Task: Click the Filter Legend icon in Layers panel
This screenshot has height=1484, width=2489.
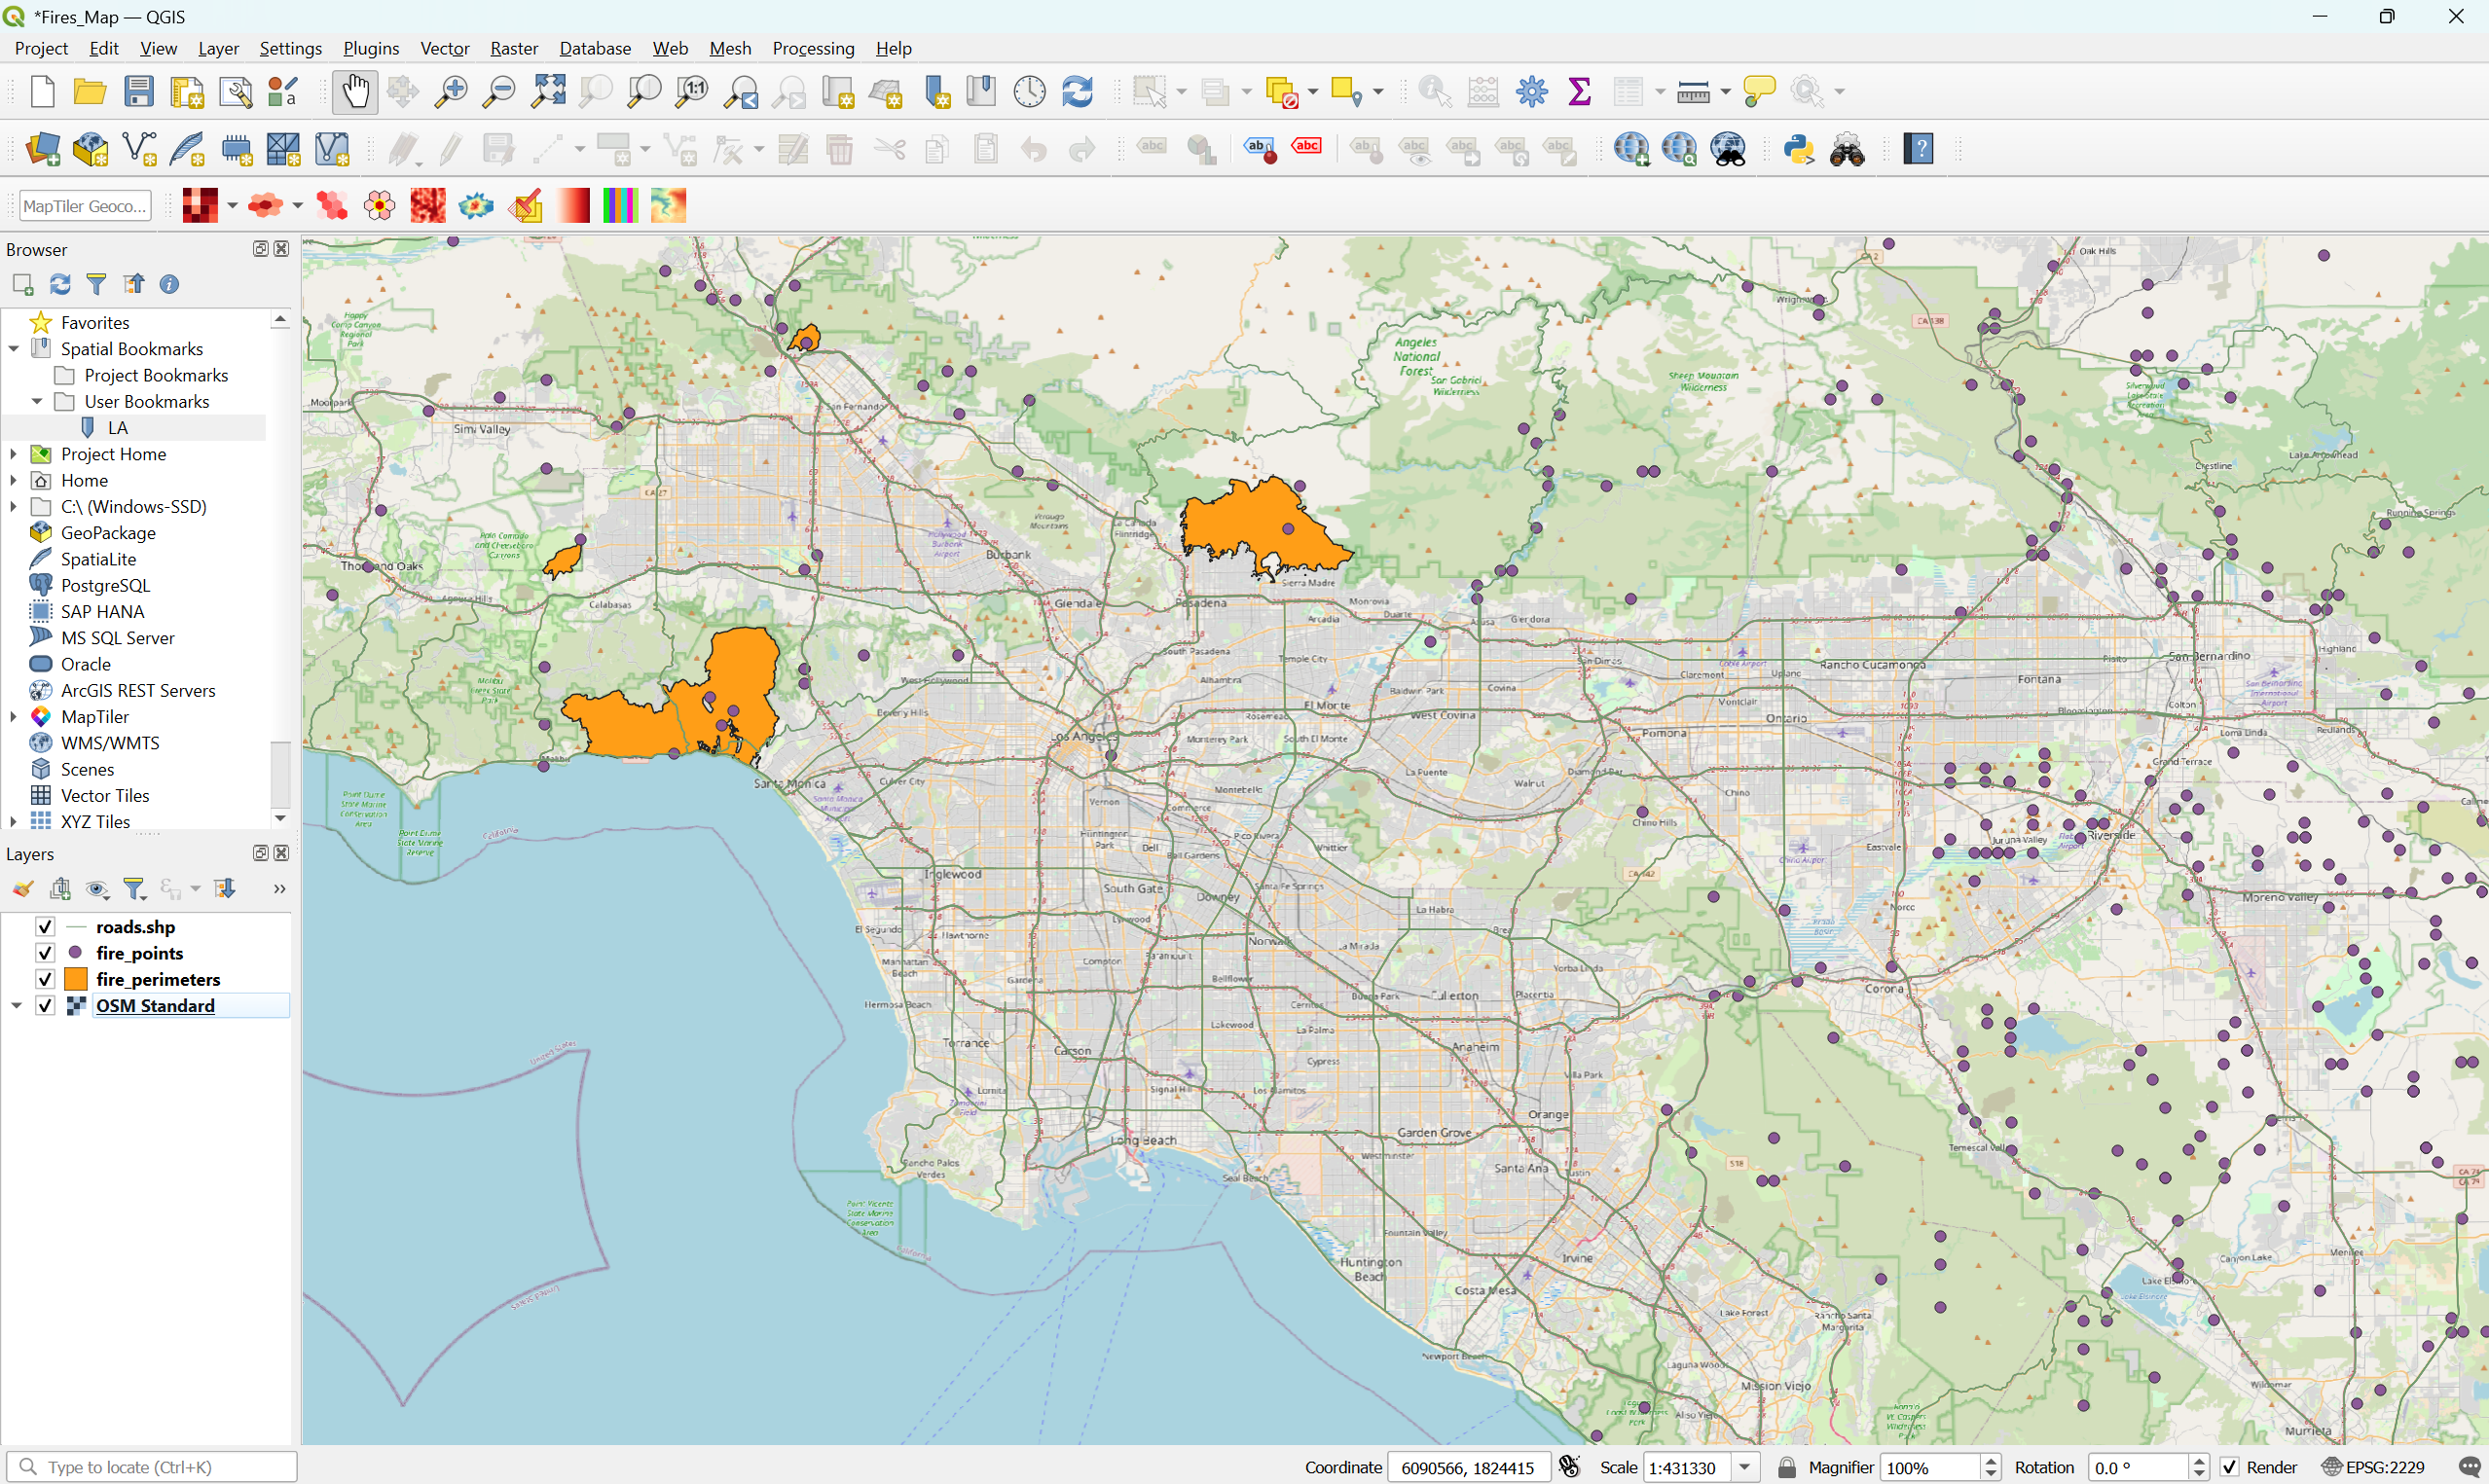Action: point(134,889)
